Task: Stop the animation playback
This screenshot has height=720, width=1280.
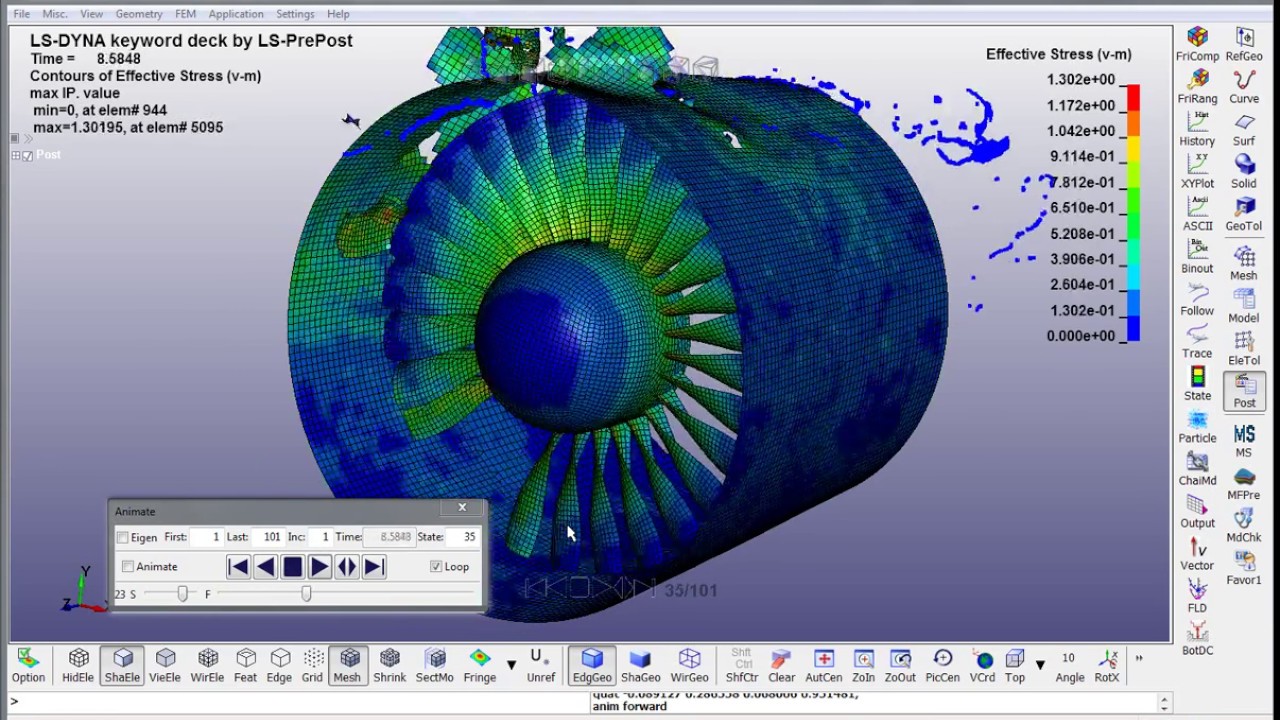Action: 292,567
